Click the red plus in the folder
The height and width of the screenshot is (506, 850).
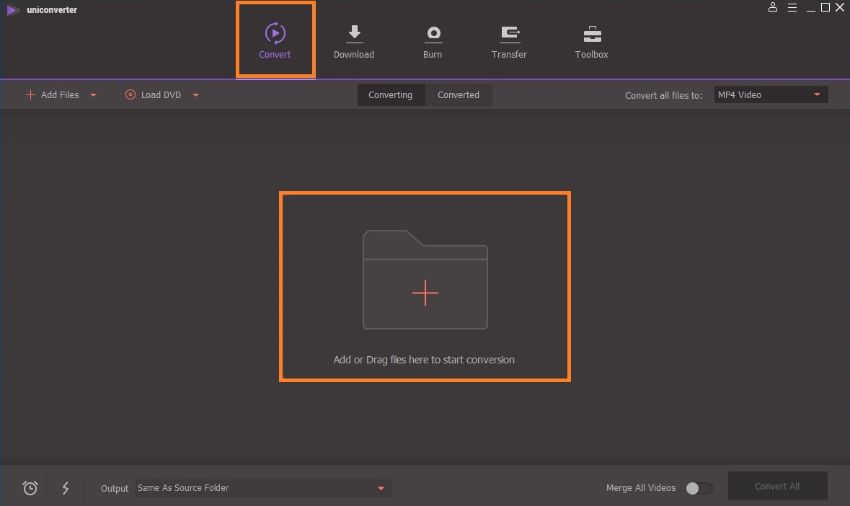pos(425,293)
